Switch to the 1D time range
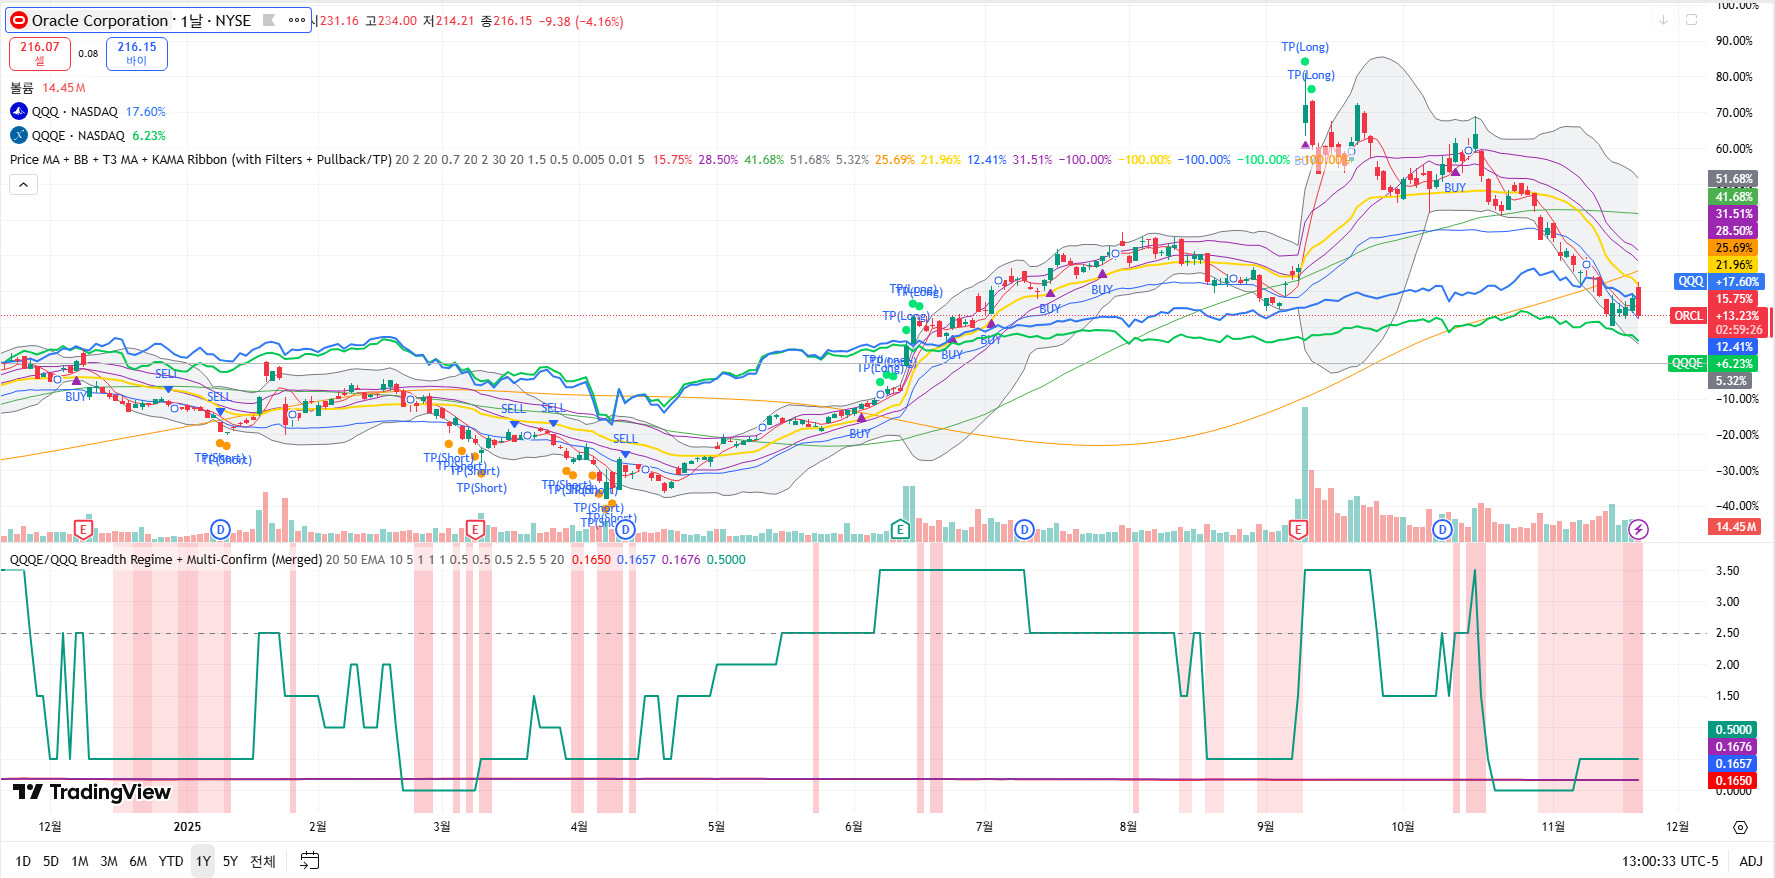The width and height of the screenshot is (1775, 878). [23, 861]
